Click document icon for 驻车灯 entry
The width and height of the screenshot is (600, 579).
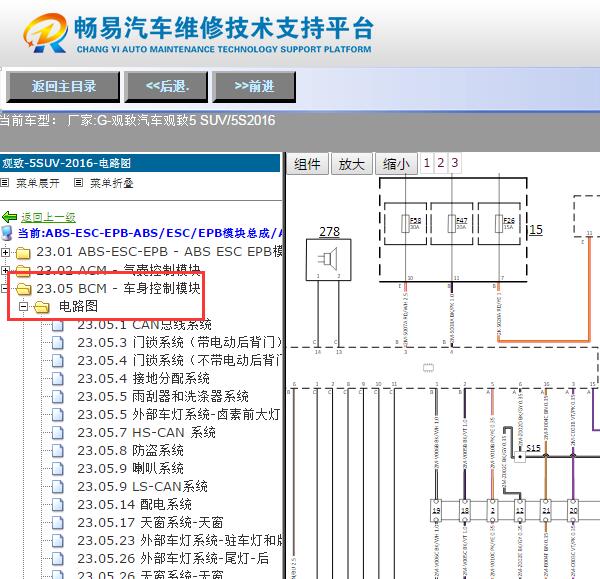click(x=58, y=540)
